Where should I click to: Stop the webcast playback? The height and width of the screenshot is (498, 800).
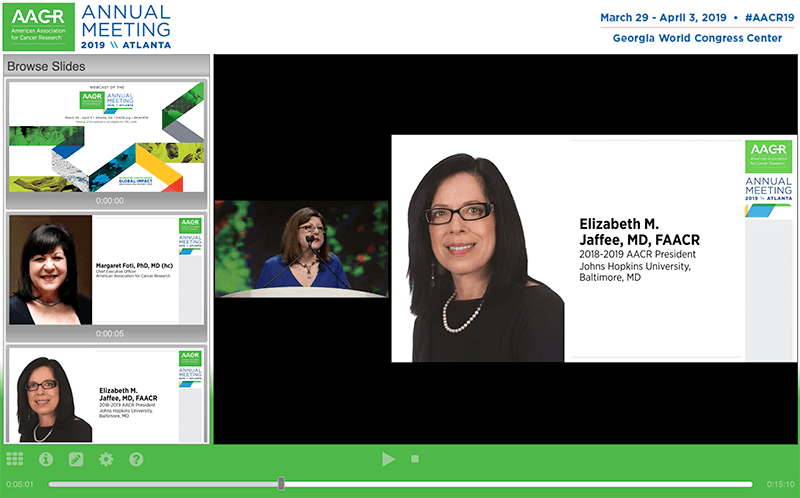point(415,459)
